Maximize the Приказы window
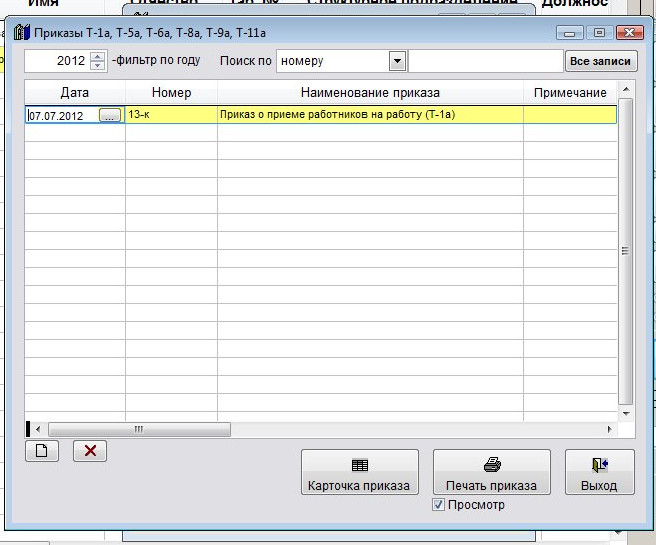Screen dimensions: 656x545 (x=600, y=33)
